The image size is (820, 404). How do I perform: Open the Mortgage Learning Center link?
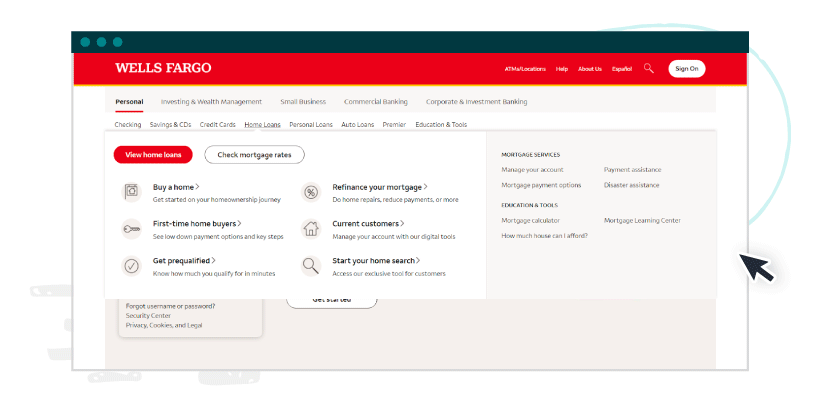(642, 221)
